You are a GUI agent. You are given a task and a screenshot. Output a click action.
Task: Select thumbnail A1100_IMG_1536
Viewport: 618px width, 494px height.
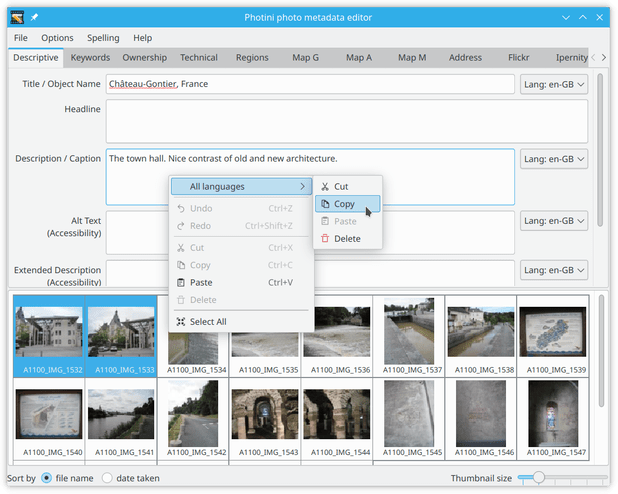pos(337,336)
